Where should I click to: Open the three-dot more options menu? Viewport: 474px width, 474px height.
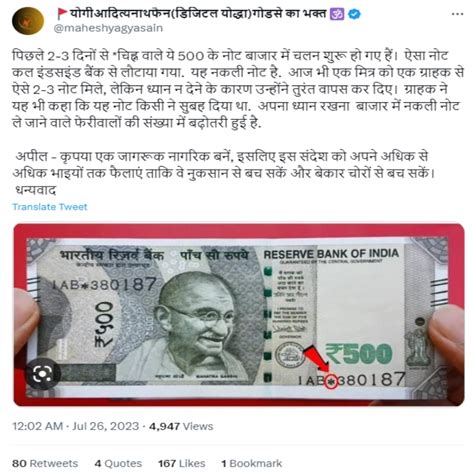(457, 14)
